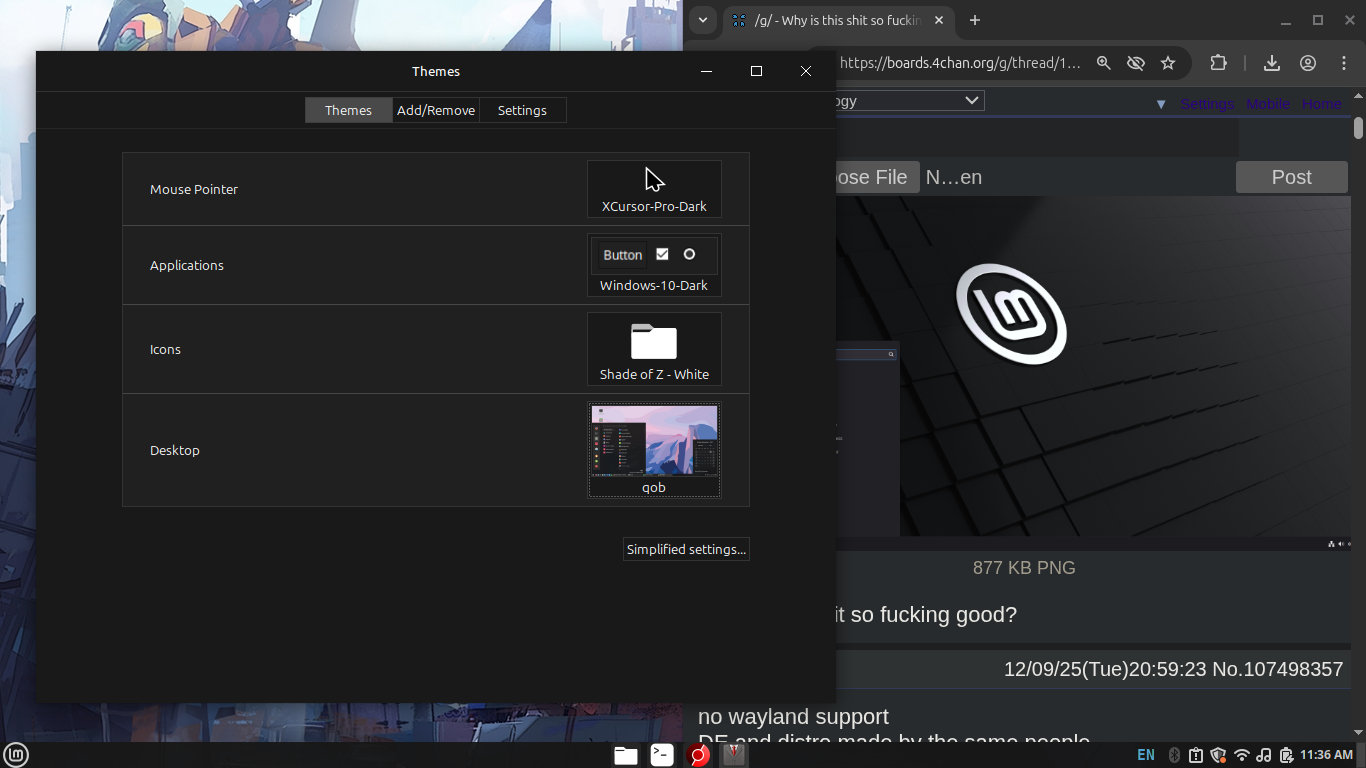Open the browser zoom magnifier icon
The width and height of the screenshot is (1366, 768).
click(1104, 63)
